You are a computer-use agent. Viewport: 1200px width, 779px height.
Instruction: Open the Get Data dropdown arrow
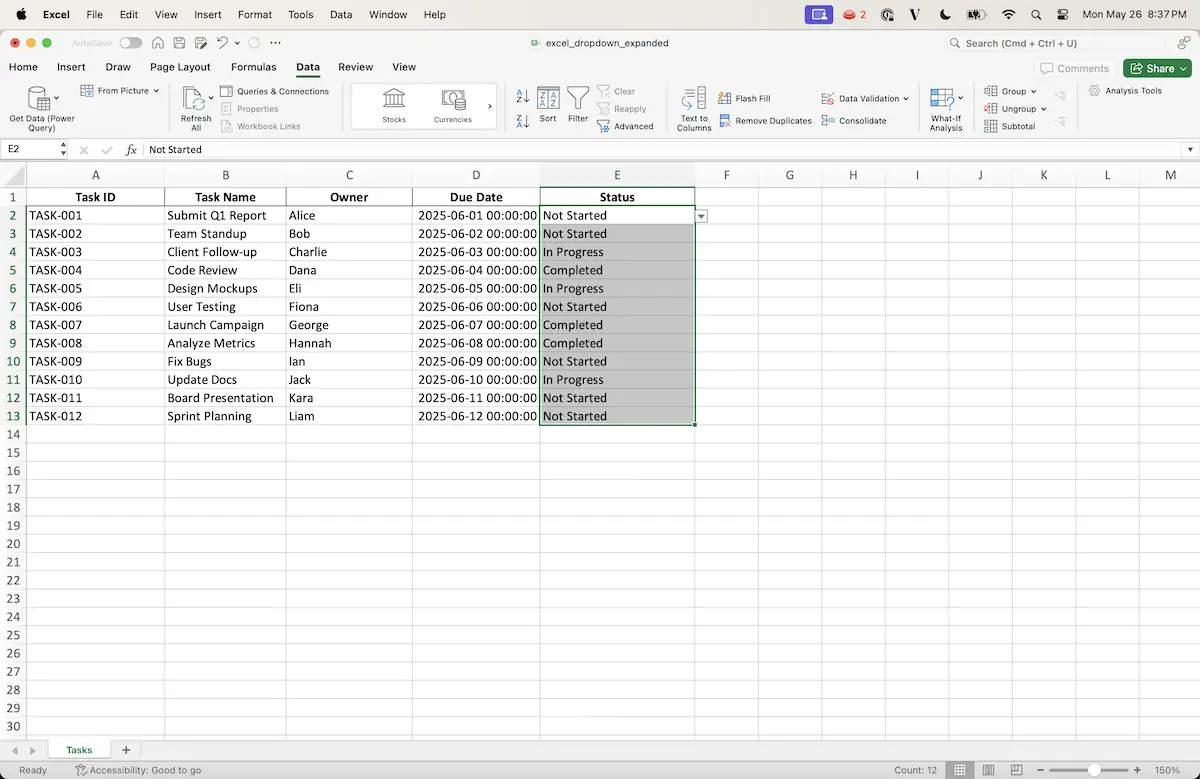tap(56, 97)
